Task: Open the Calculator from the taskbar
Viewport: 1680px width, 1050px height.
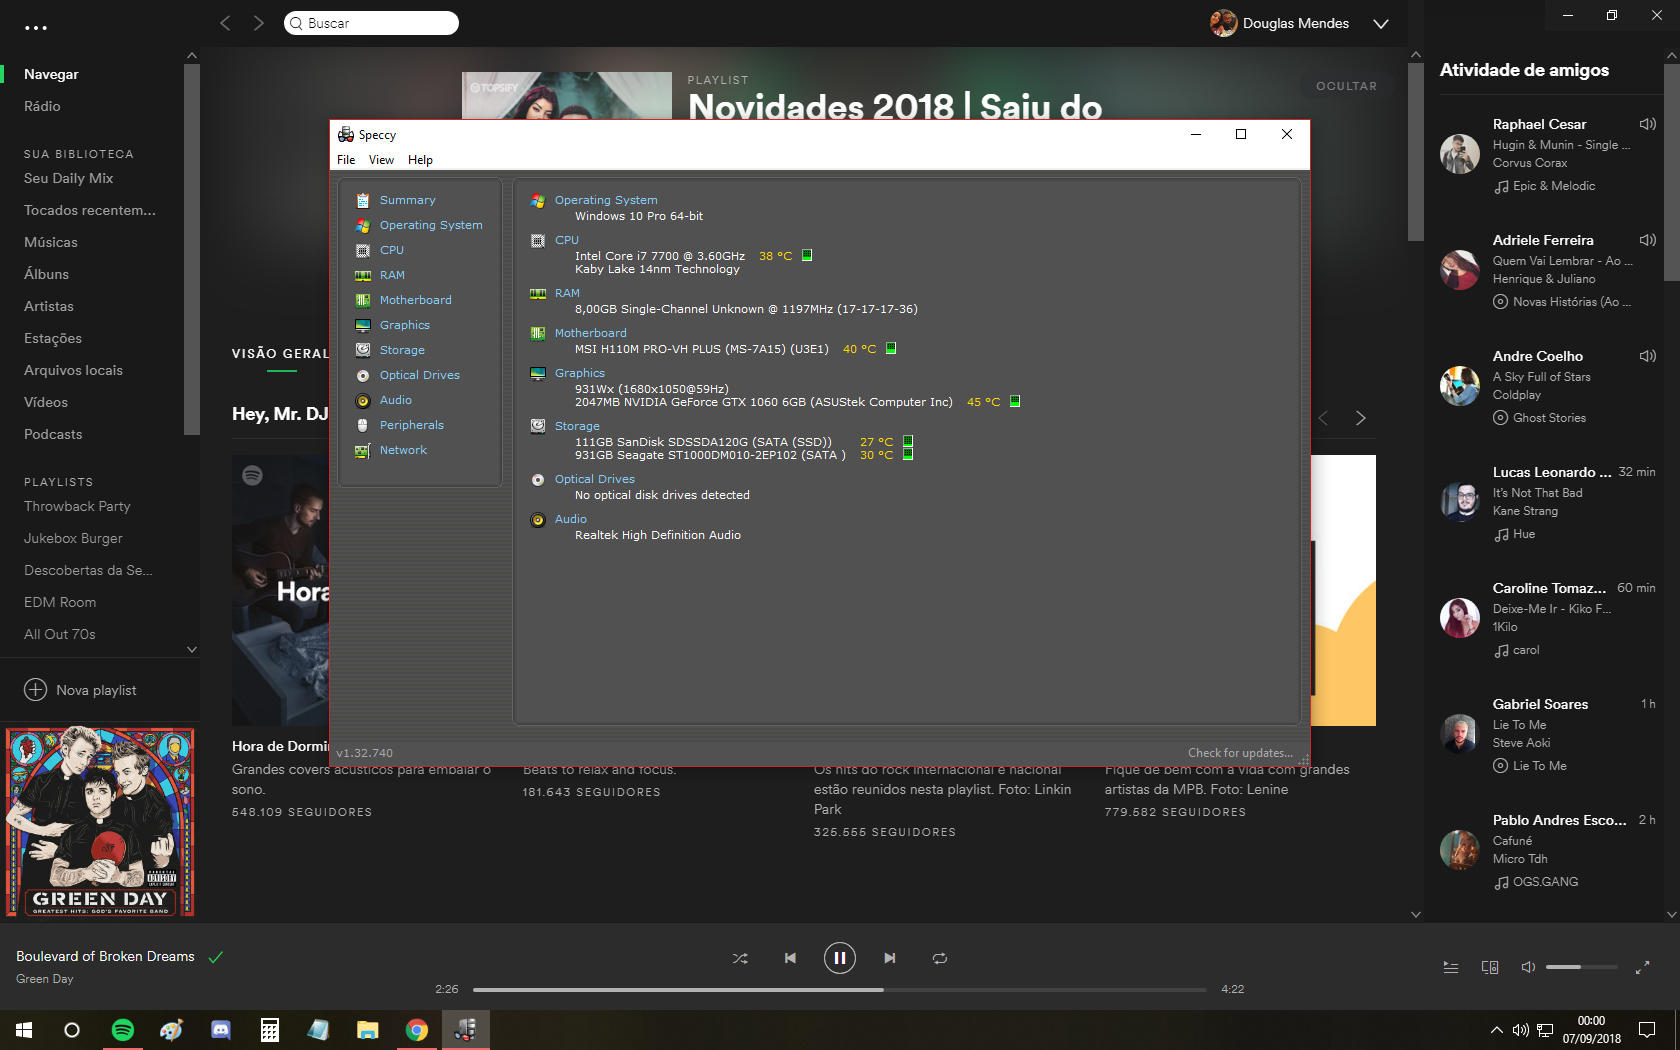Action: pyautogui.click(x=270, y=1030)
